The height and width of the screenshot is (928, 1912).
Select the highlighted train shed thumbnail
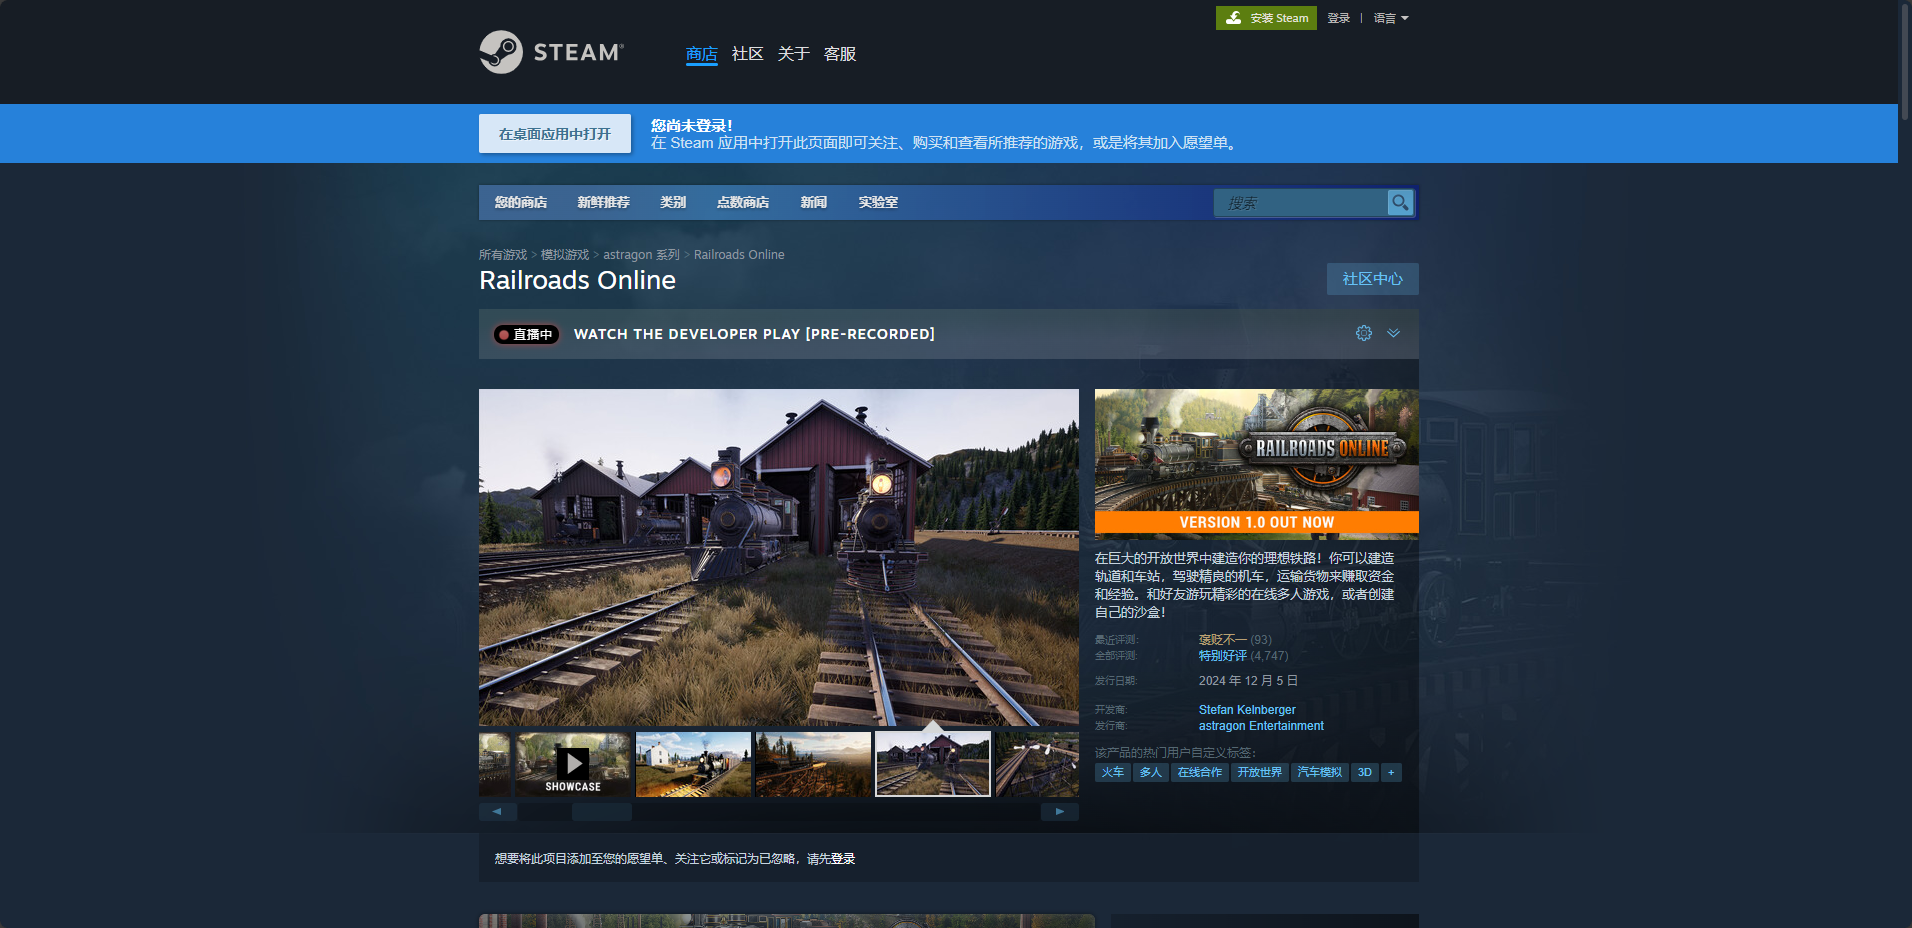933,764
